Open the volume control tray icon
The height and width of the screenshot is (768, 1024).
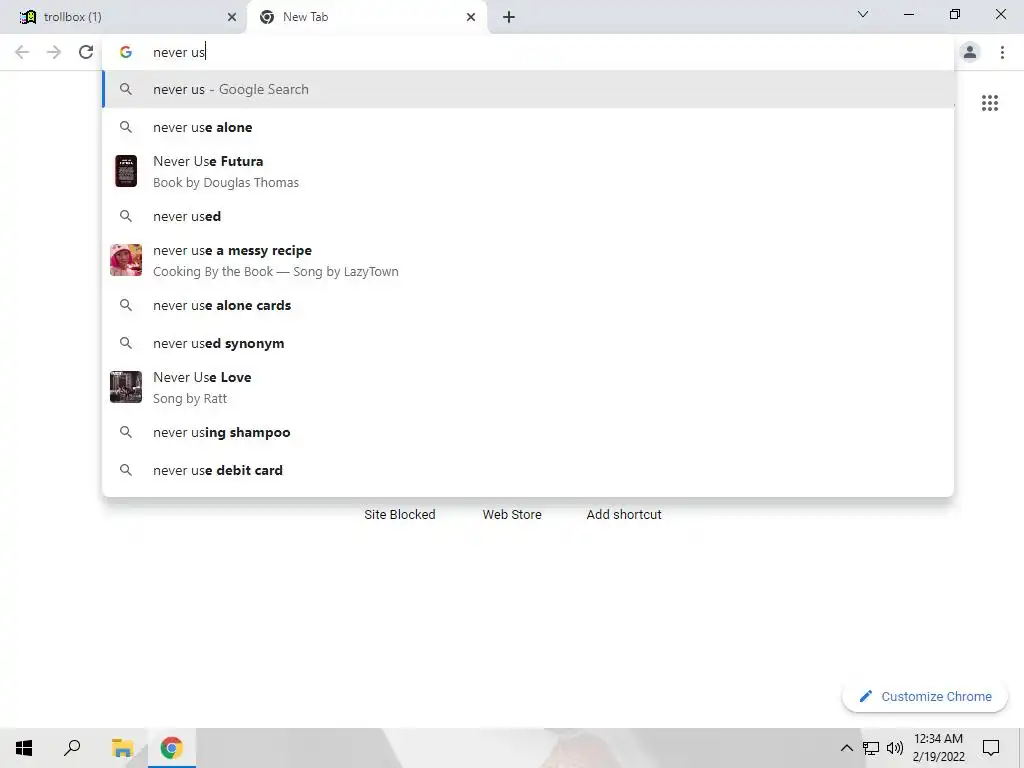895,748
